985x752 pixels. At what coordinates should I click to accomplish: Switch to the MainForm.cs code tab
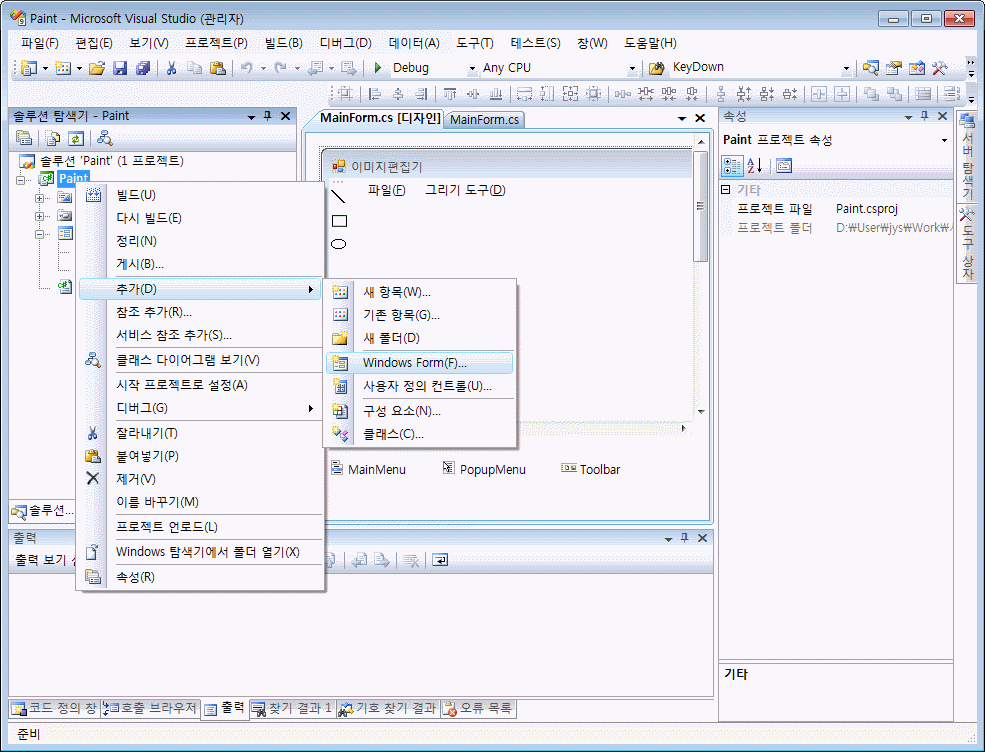484,119
